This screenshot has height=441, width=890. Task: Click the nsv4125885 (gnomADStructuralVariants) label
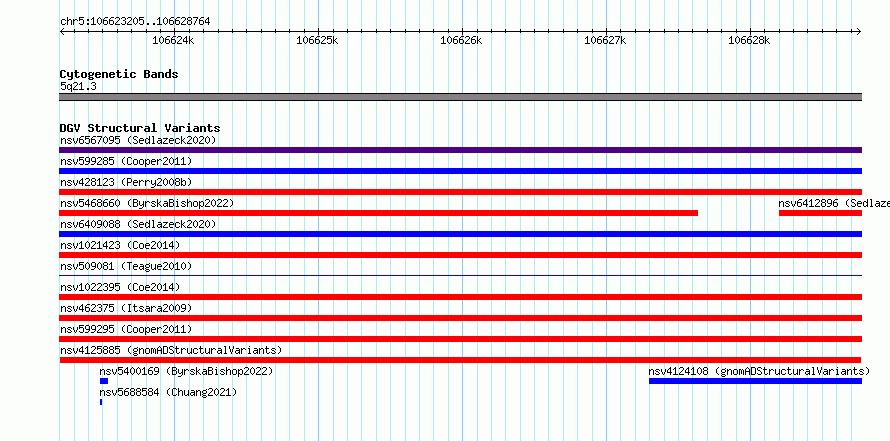171,350
